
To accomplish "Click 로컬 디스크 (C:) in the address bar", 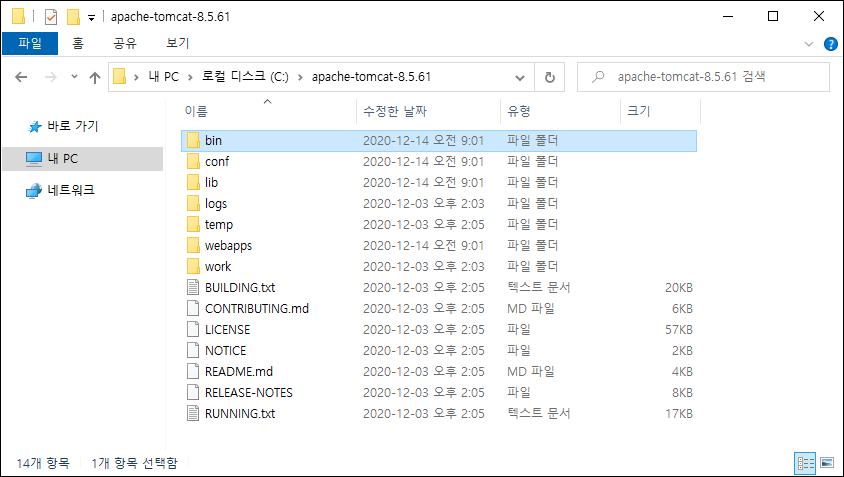I will point(245,77).
